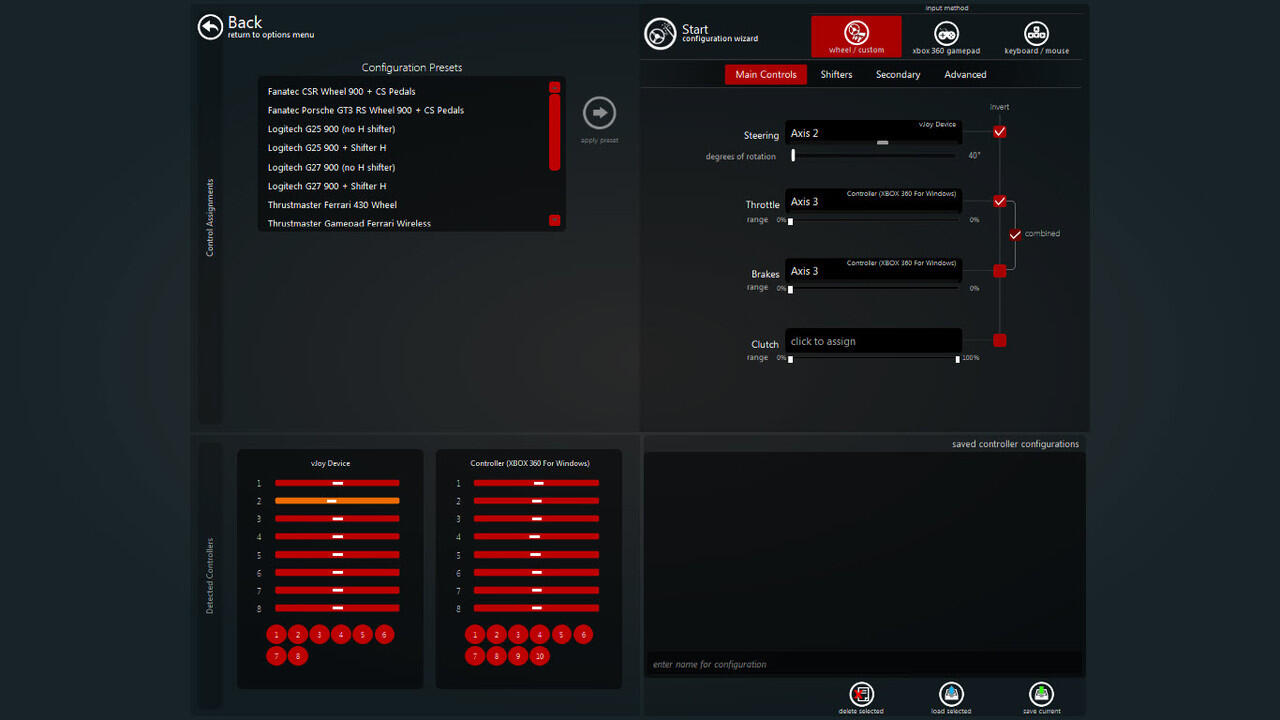Click save current configuration icon
The height and width of the screenshot is (720, 1280).
[1041, 694]
